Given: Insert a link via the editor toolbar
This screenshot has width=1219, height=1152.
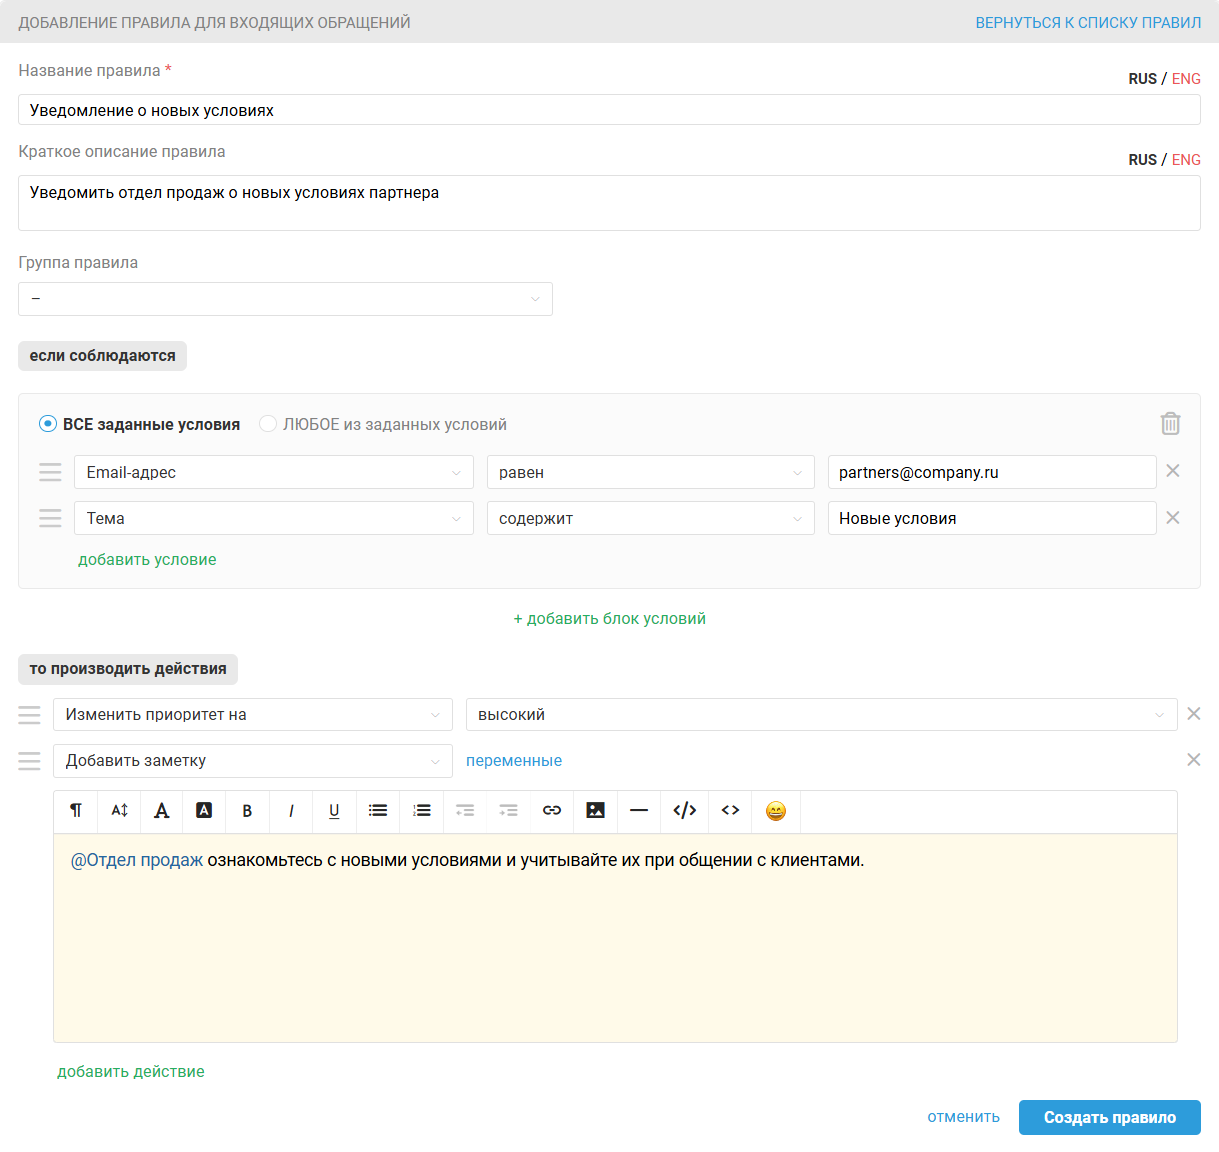Looking at the screenshot, I should (552, 811).
